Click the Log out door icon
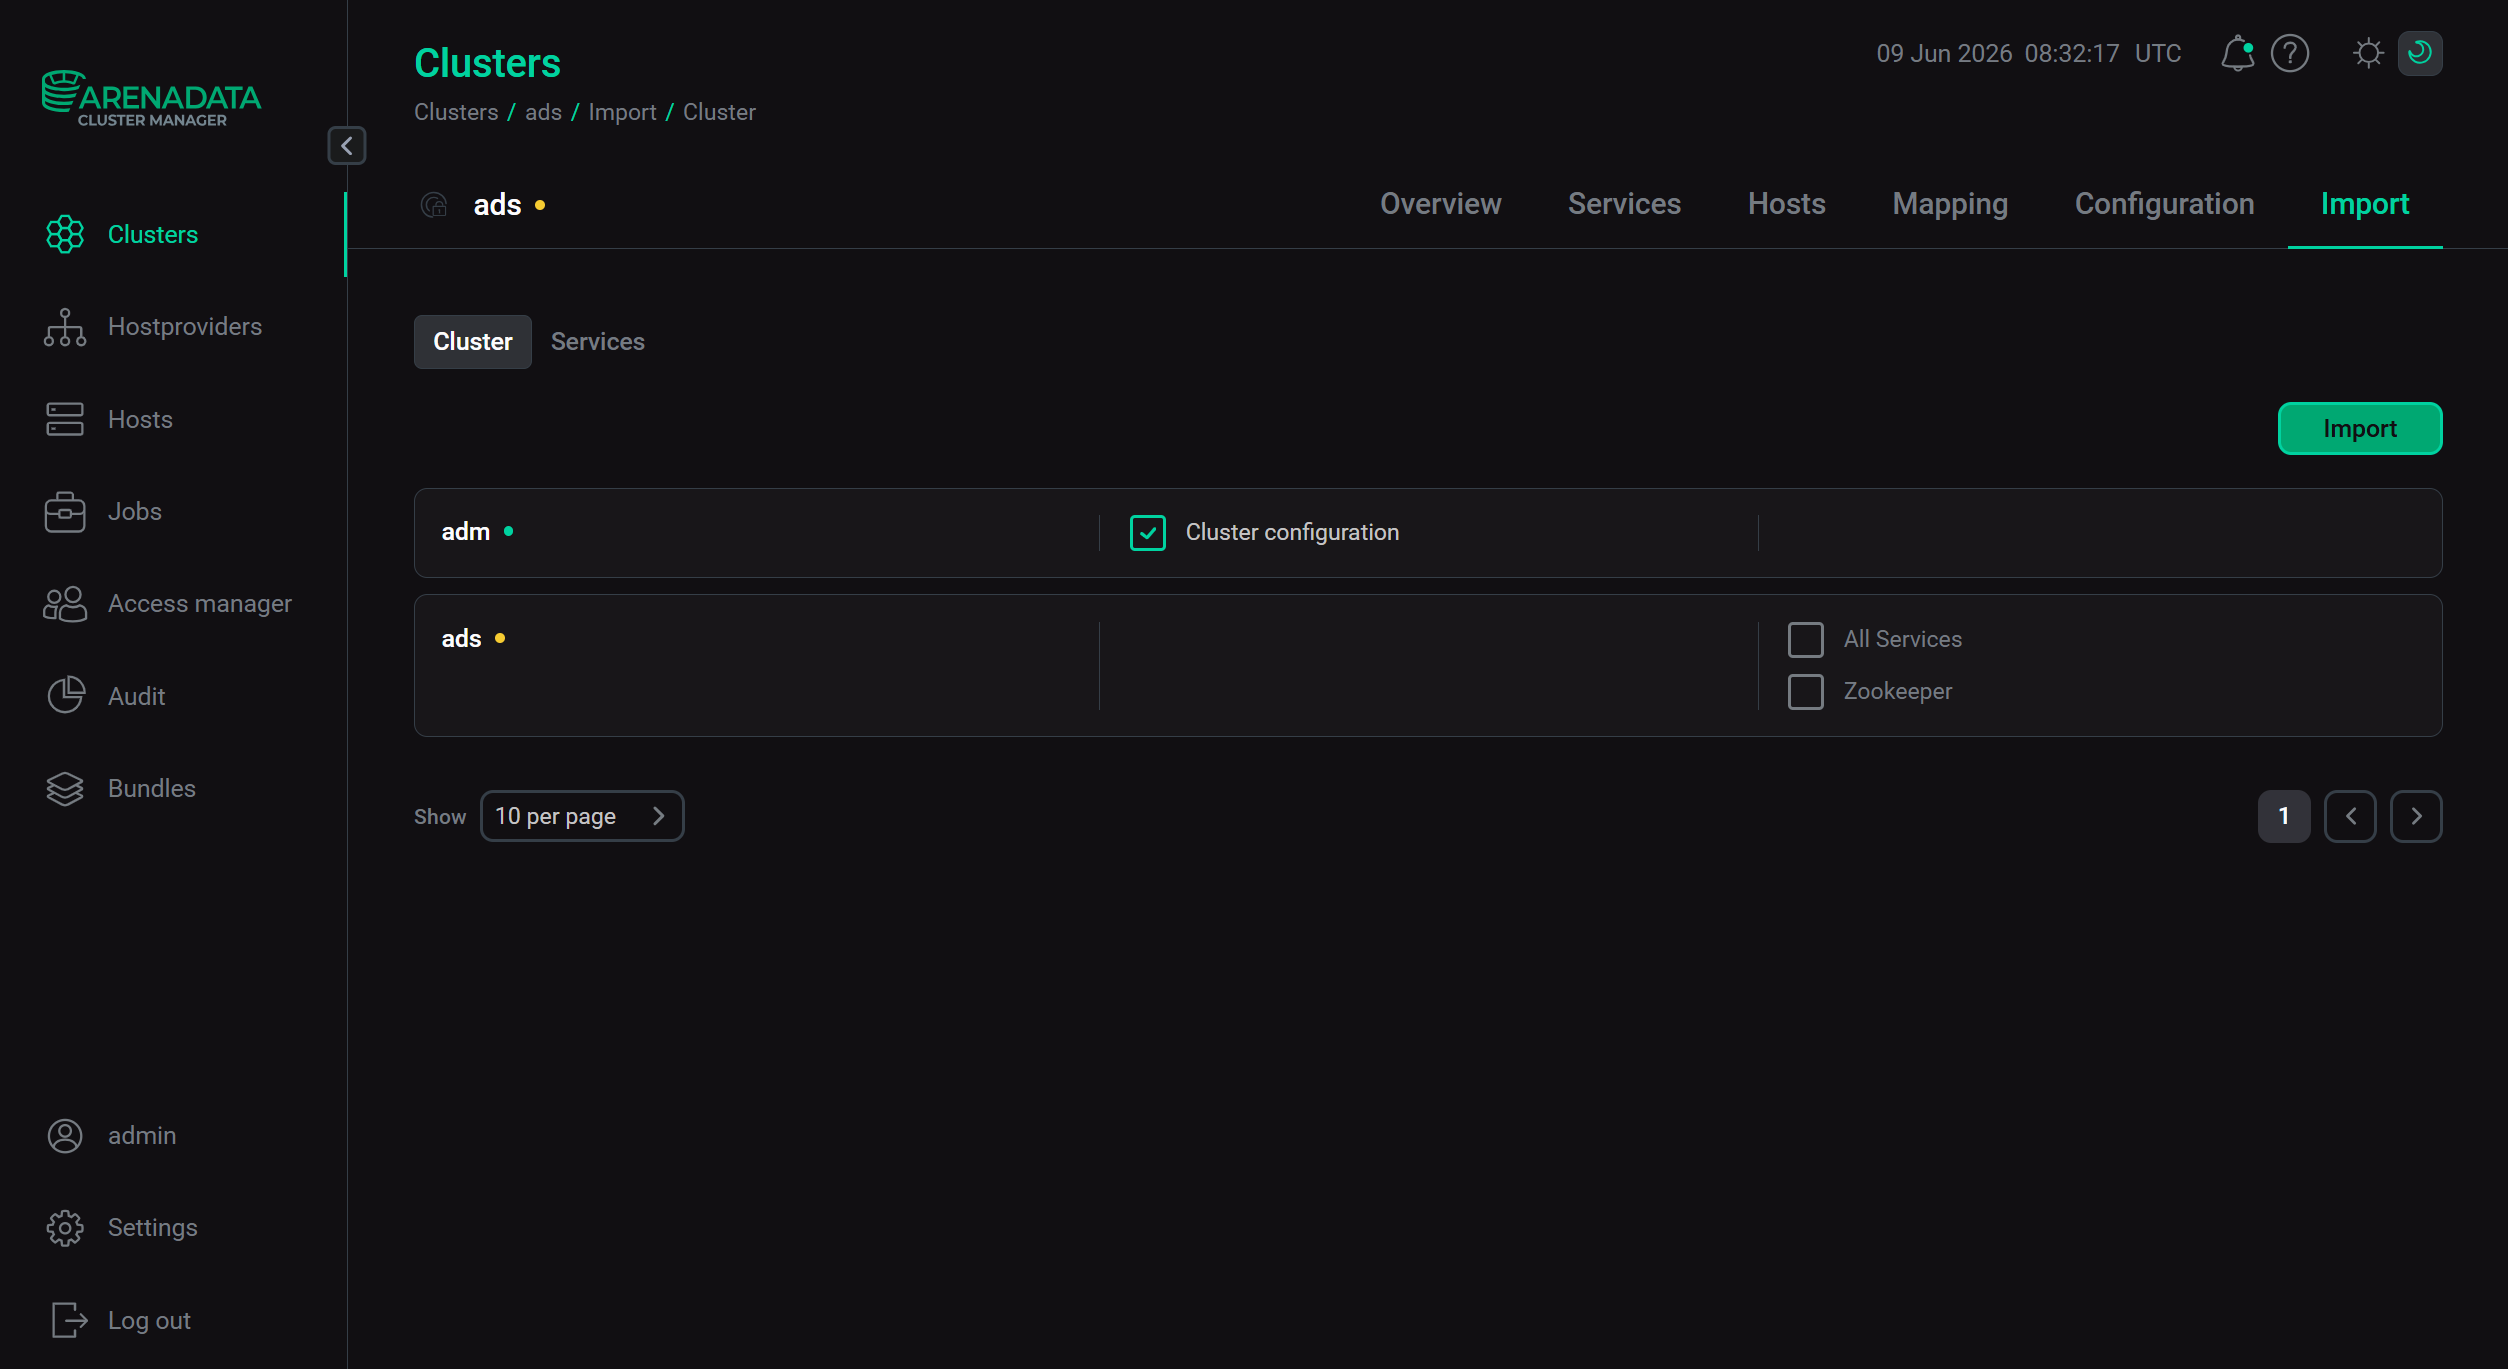This screenshot has height=1369, width=2508. coord(69,1320)
